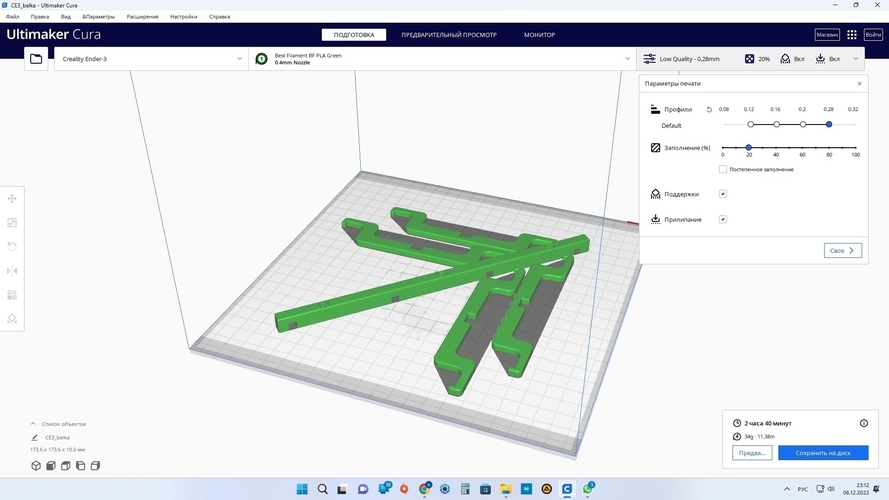
Task: Open the Creality Ender-3 printer dropdown
Action: pos(151,59)
